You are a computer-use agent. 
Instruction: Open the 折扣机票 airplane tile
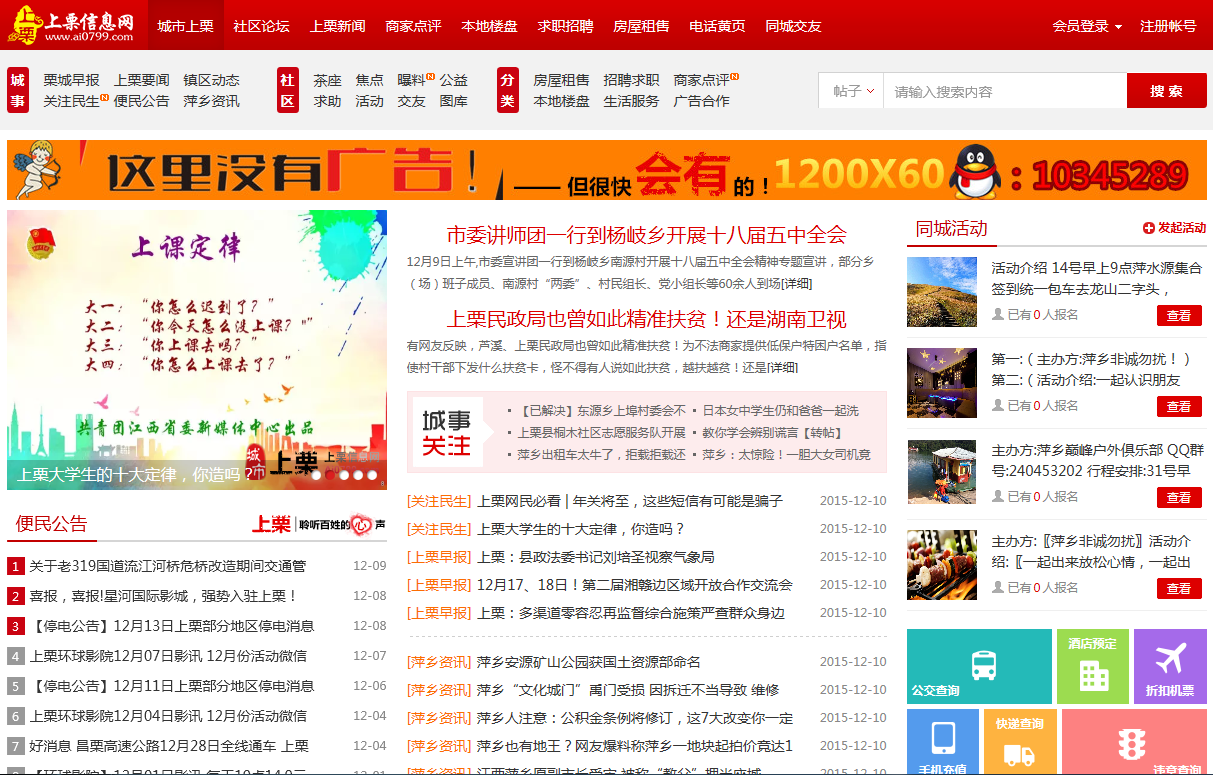[x=1170, y=666]
